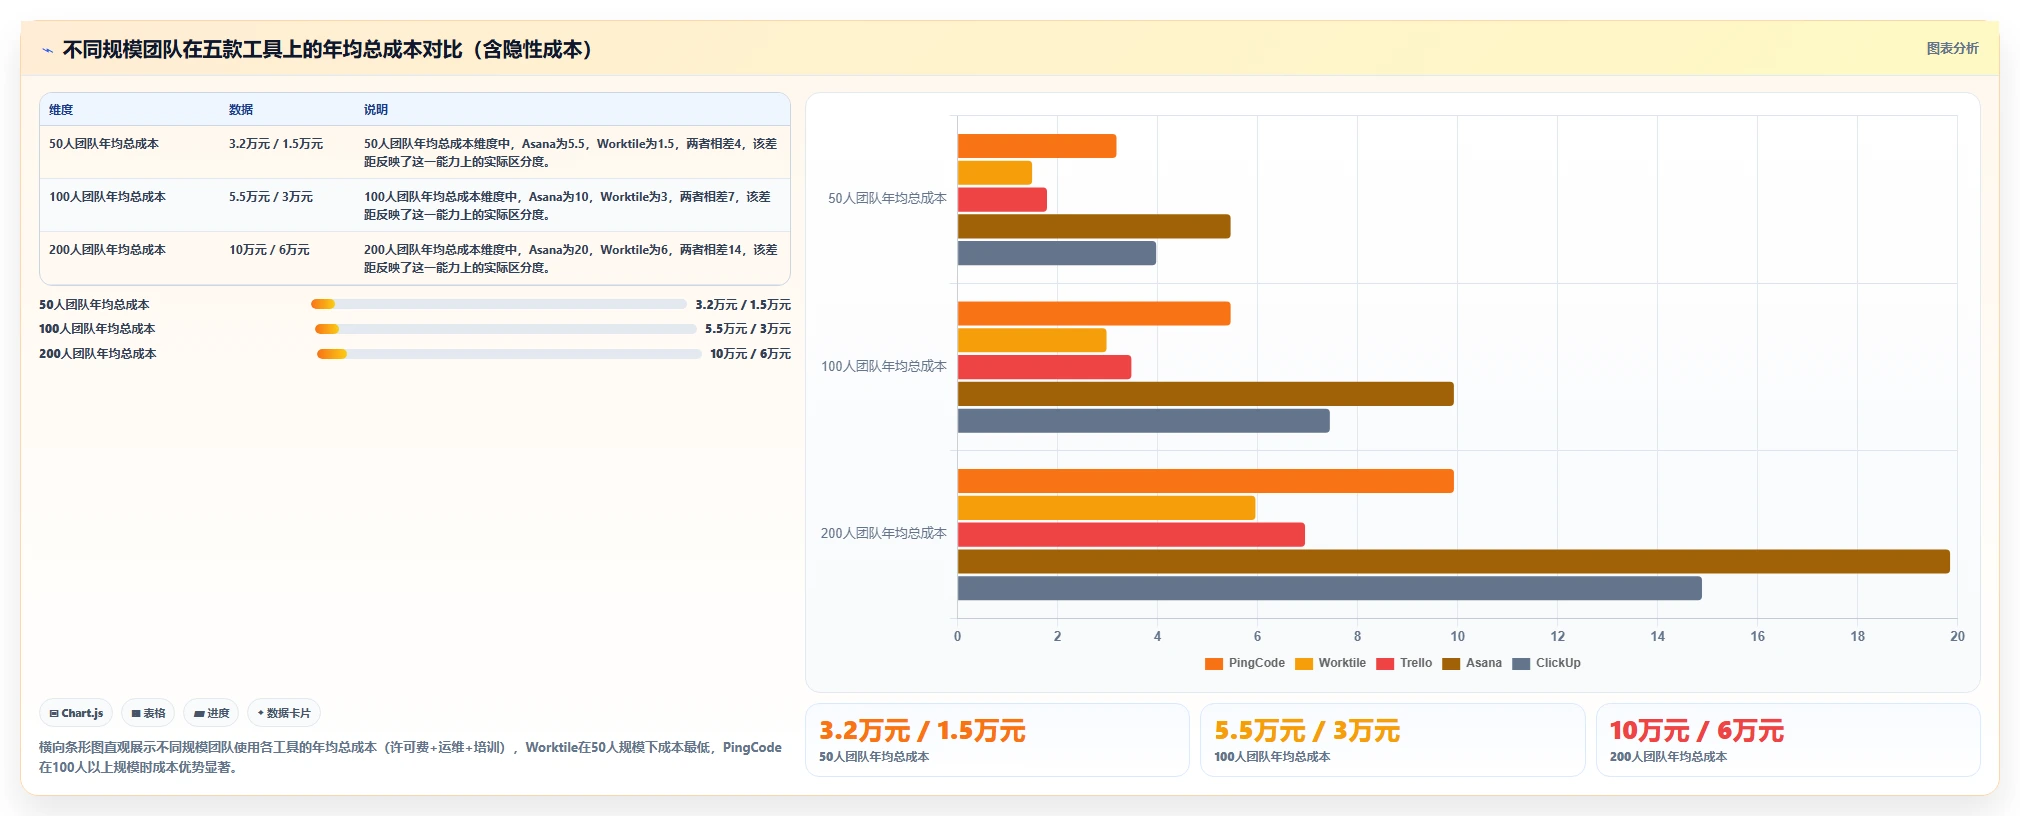
Task: Click the table data cell 5.5万元 / 3万元
Action: (x=271, y=197)
